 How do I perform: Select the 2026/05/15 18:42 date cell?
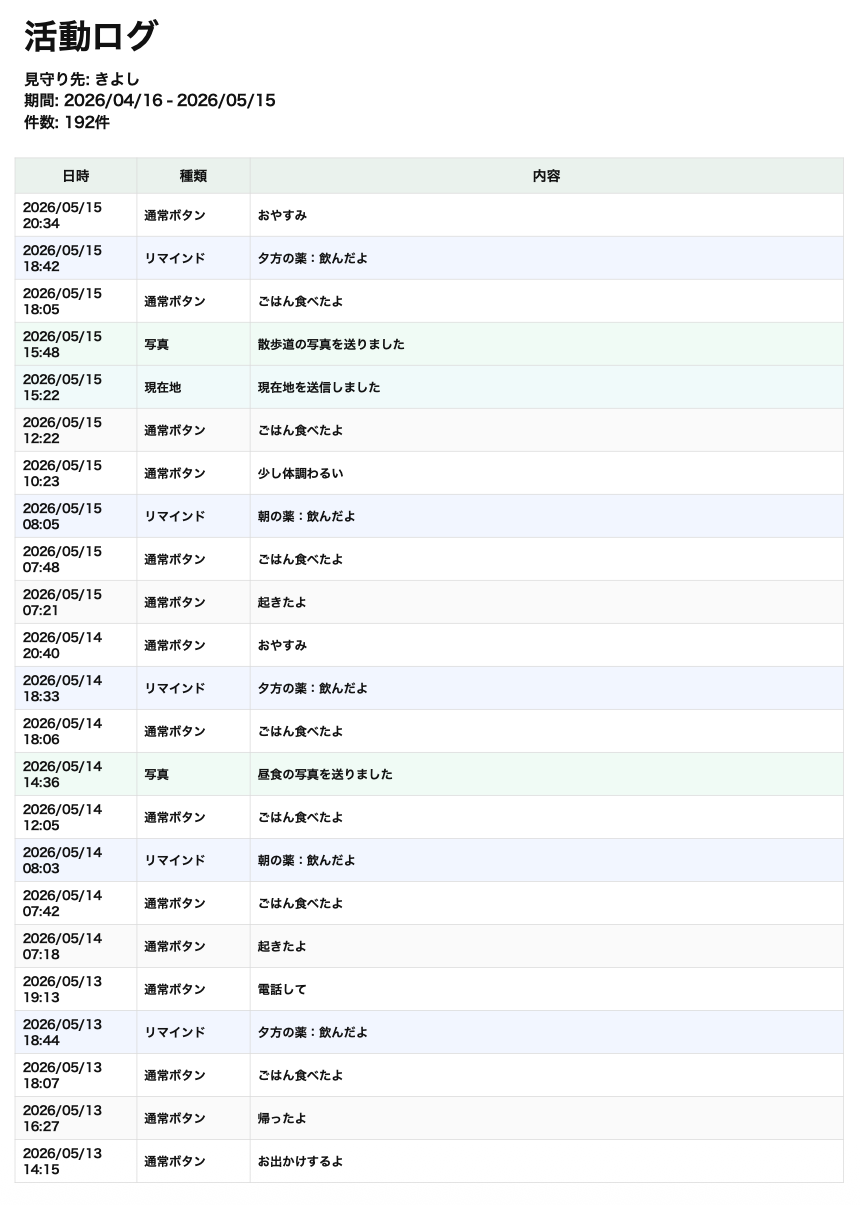(76, 258)
